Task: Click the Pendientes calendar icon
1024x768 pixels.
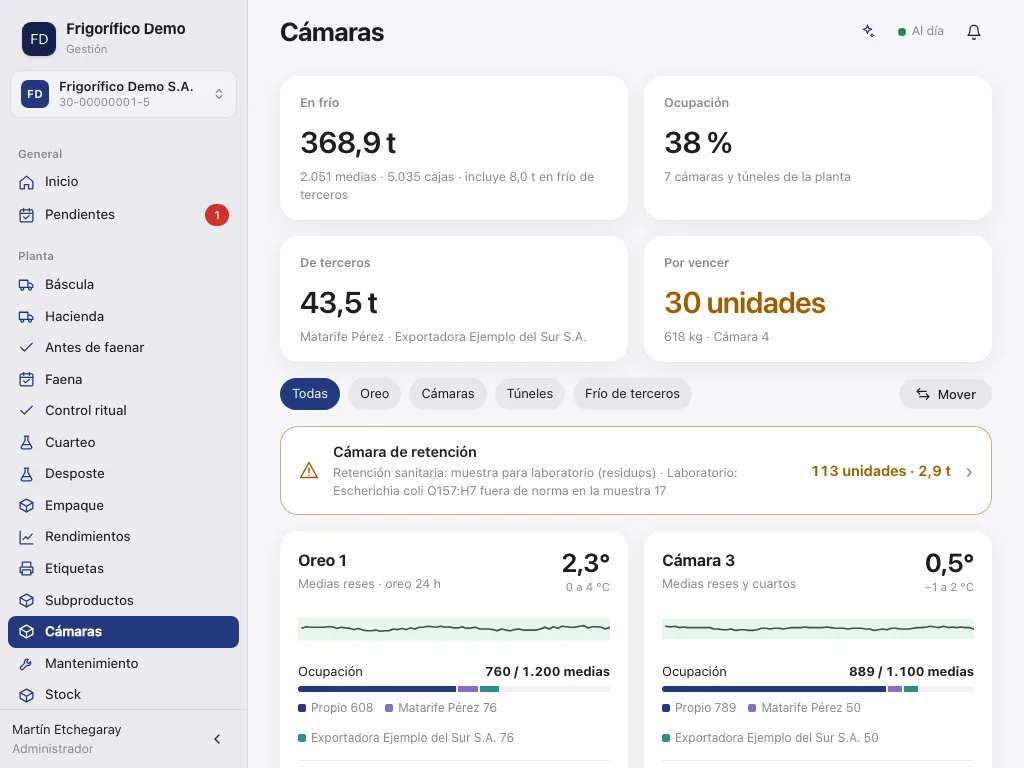Action: click(x=26, y=215)
